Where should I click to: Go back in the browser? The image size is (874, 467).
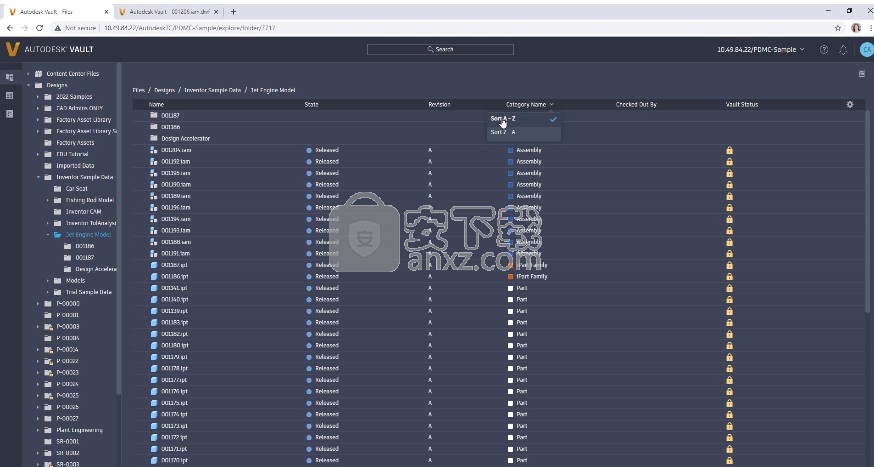click(9, 28)
